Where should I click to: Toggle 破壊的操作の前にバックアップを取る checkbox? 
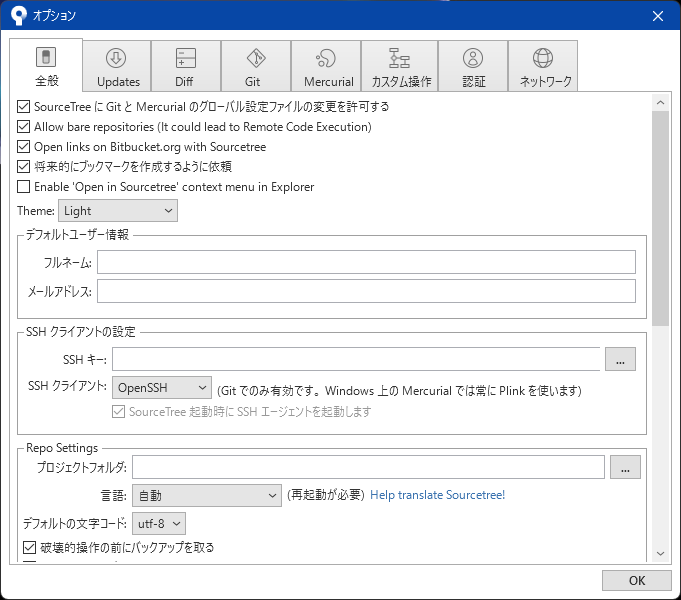(x=29, y=547)
